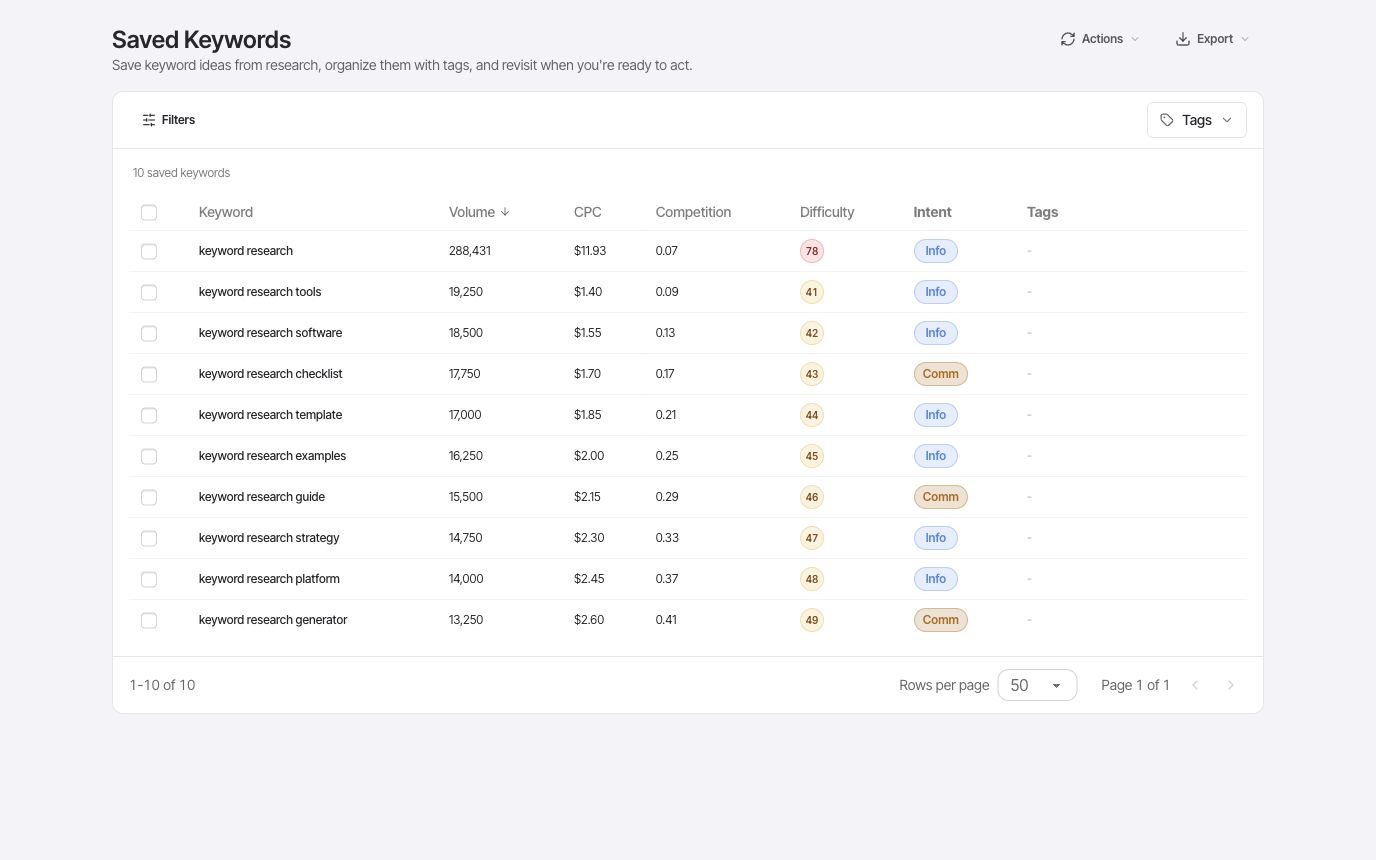This screenshot has height=860, width=1376.
Task: Sort by the Keyword column header
Action: click(x=226, y=212)
